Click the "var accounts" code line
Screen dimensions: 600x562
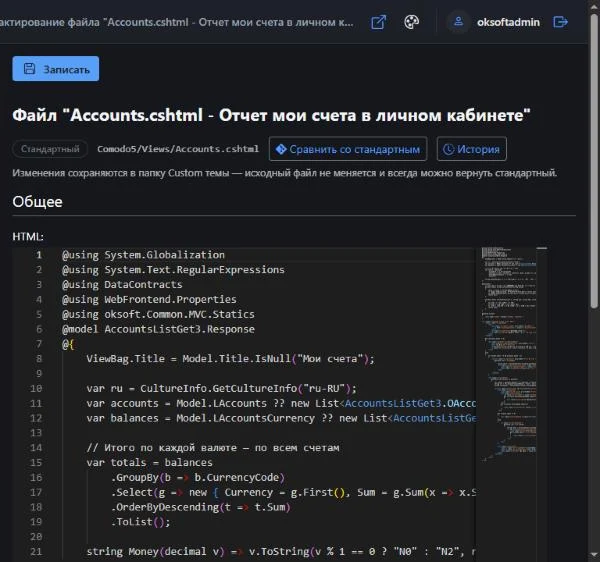[281, 404]
